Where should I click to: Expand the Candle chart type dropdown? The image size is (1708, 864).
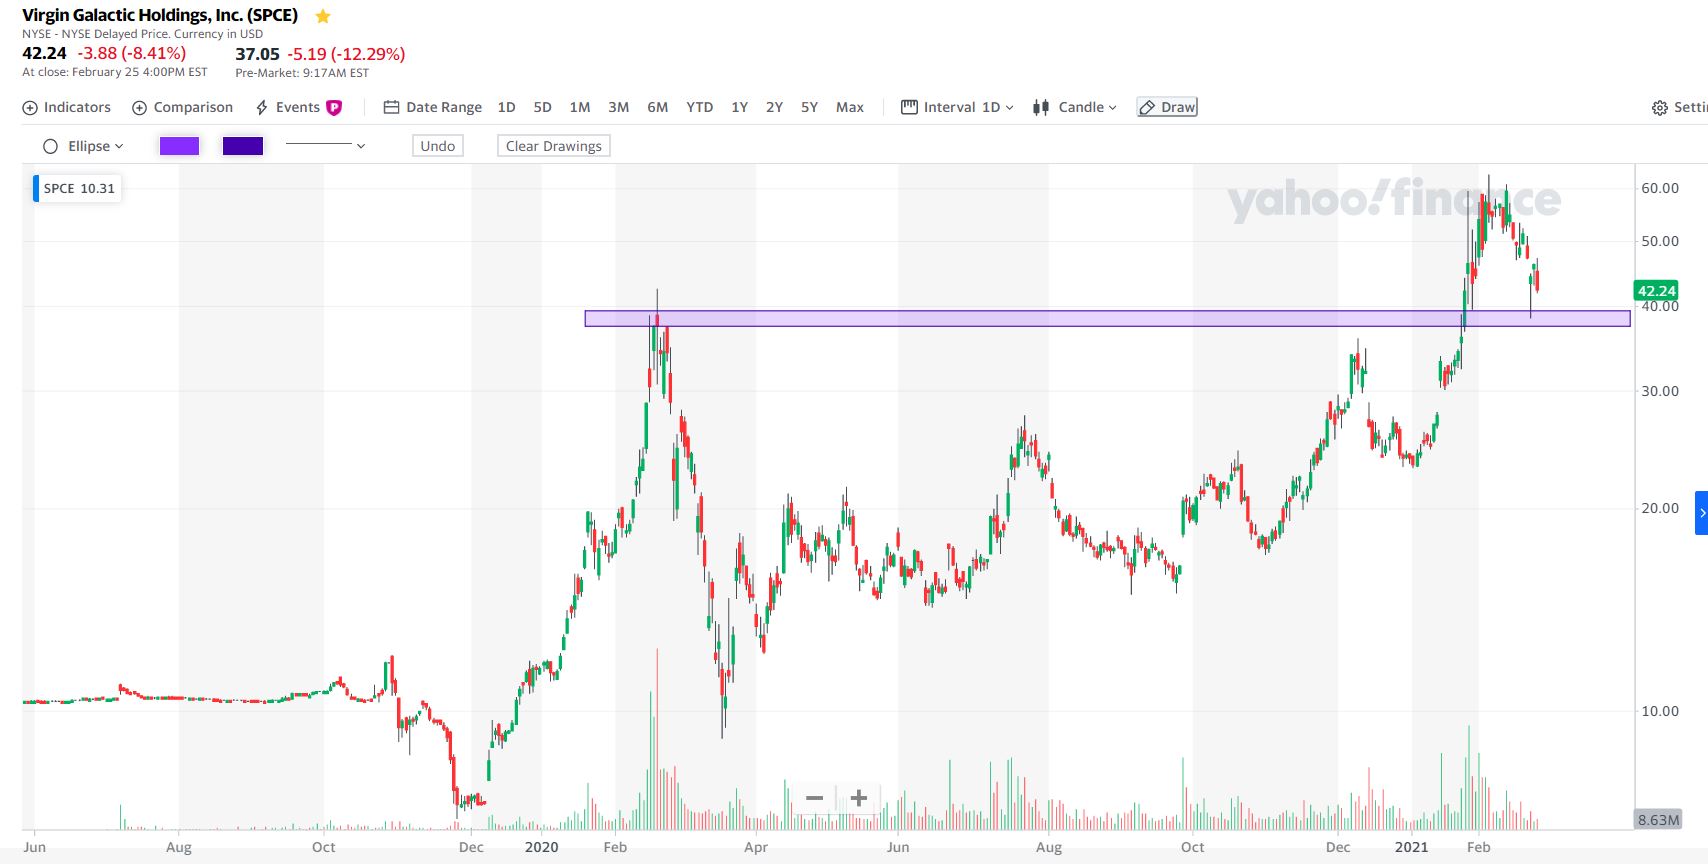(1075, 107)
